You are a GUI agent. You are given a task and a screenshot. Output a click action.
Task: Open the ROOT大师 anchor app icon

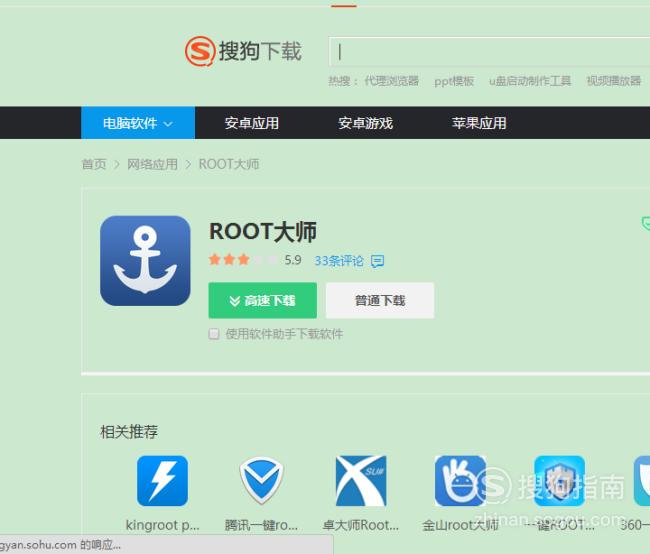[145, 261]
